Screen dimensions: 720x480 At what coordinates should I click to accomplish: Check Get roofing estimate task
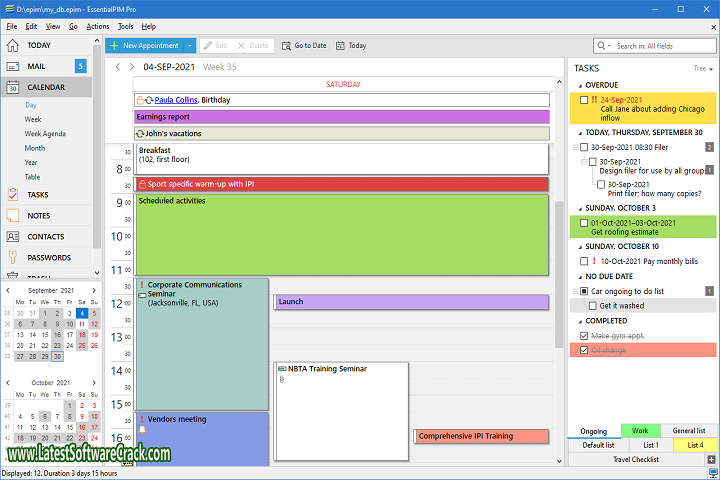tap(584, 223)
